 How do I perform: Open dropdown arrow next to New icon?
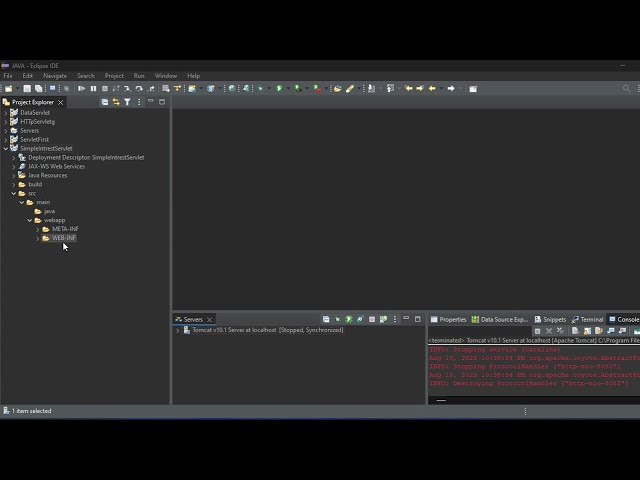(x=17, y=89)
